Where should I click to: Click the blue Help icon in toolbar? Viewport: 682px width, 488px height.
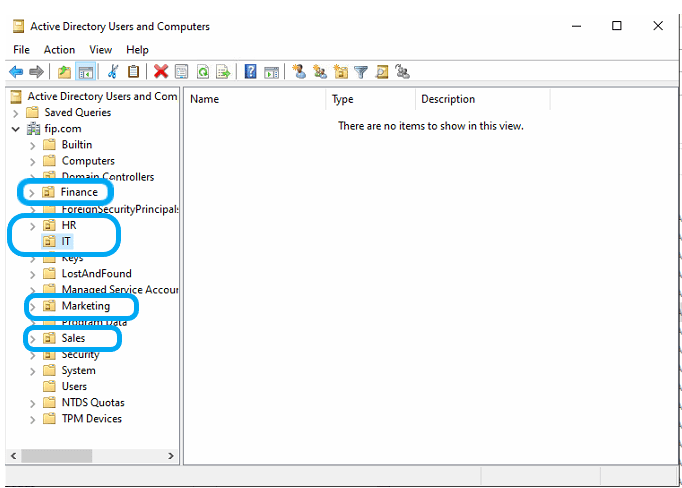[x=250, y=72]
